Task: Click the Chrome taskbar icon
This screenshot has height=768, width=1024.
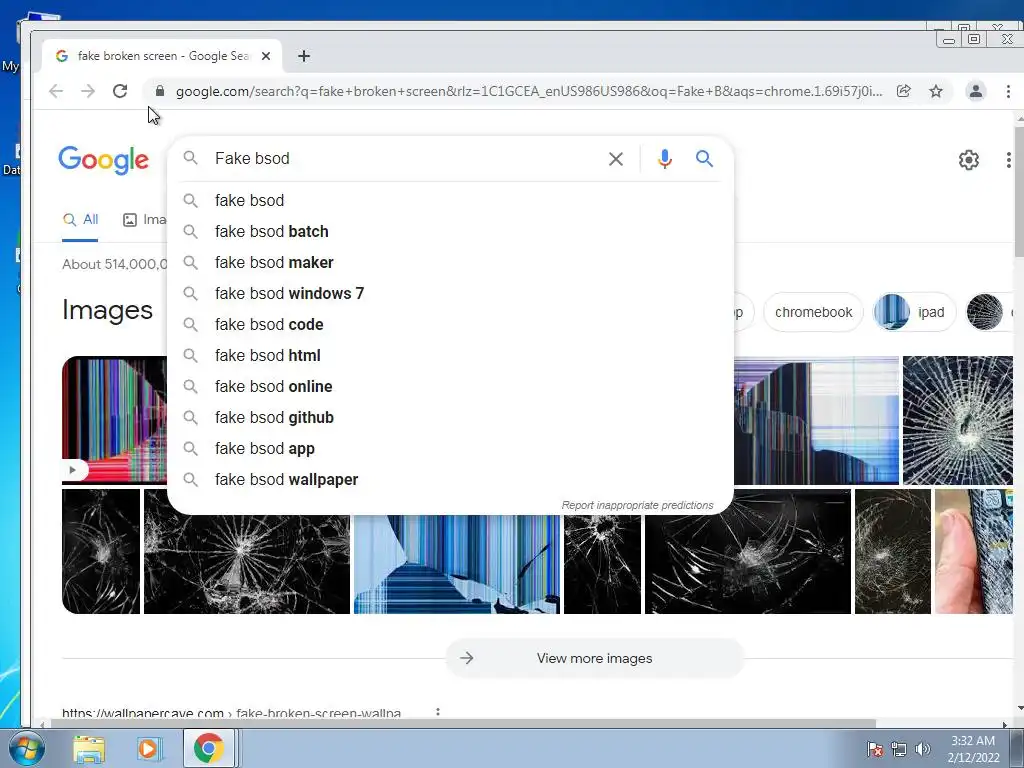Action: pos(208,748)
